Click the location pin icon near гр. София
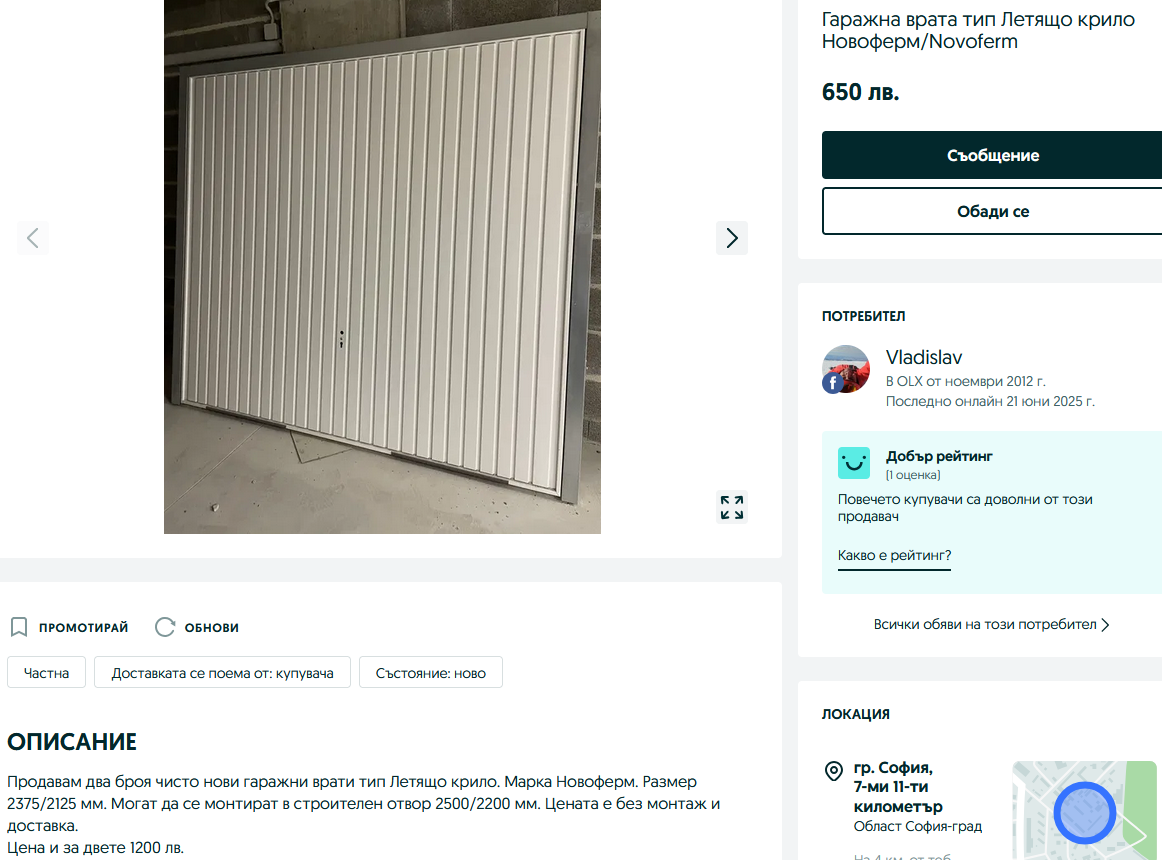This screenshot has width=1162, height=860. point(834,771)
